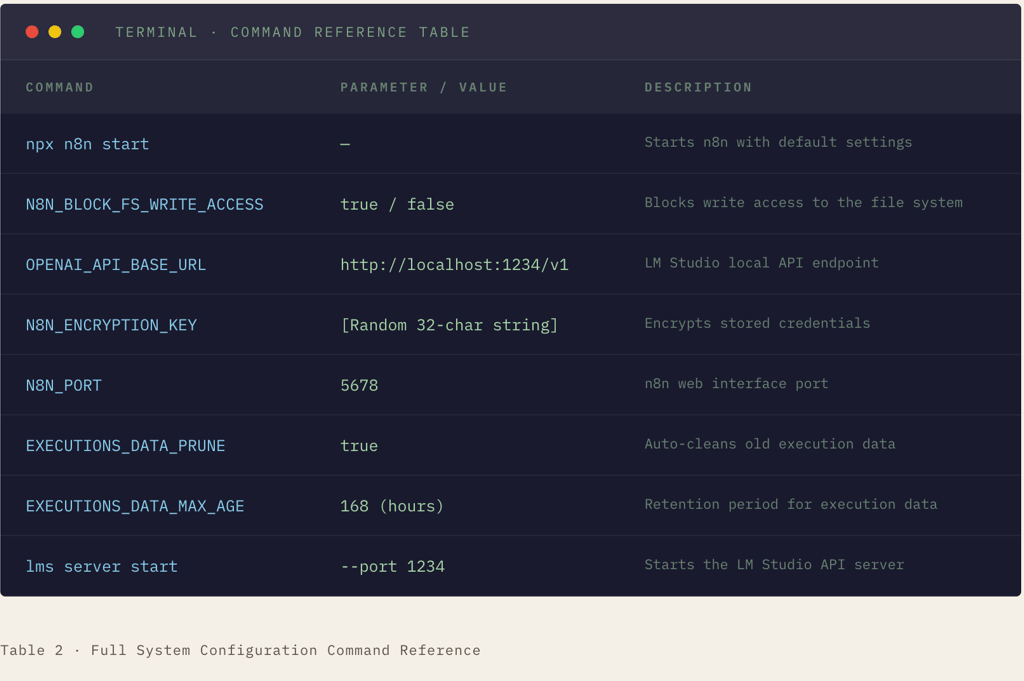Select 'Retention period for execution data' description

790,504
